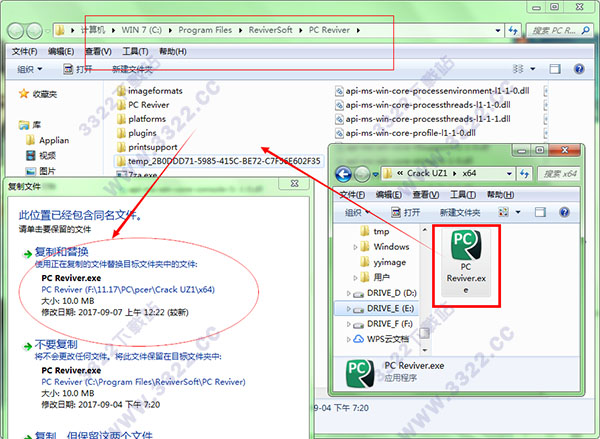Open 帮助(H) menu in PC Reviver window
The image size is (600, 439).
click(173, 51)
